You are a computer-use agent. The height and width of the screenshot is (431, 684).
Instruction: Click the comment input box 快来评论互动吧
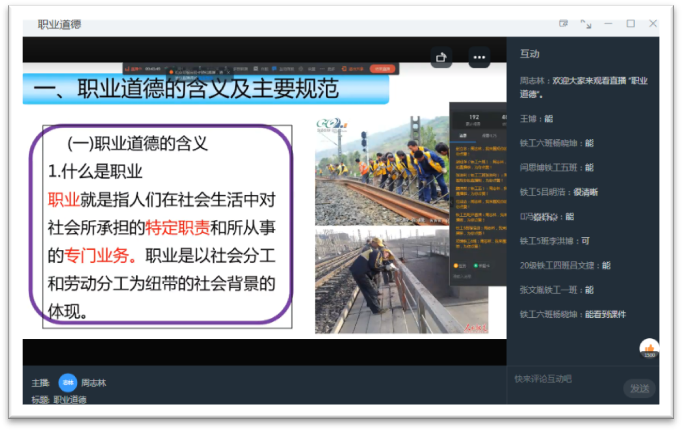pos(565,378)
